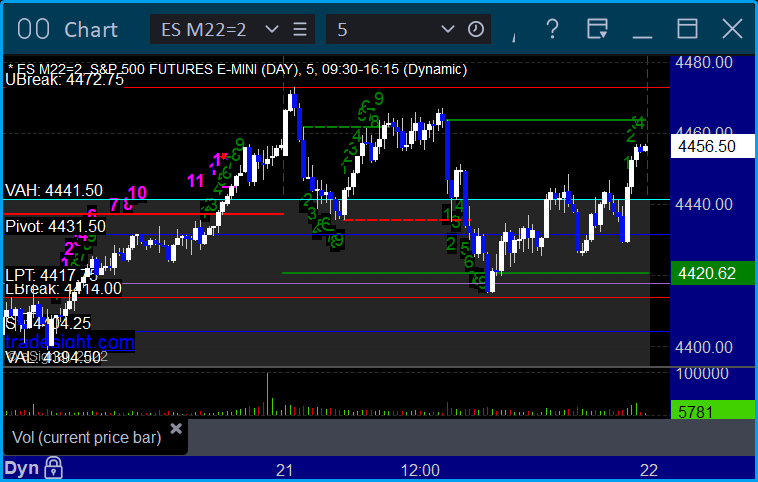Viewport: 758px width, 482px height.
Task: Click the 100000 volume axis label
Action: click(x=702, y=373)
